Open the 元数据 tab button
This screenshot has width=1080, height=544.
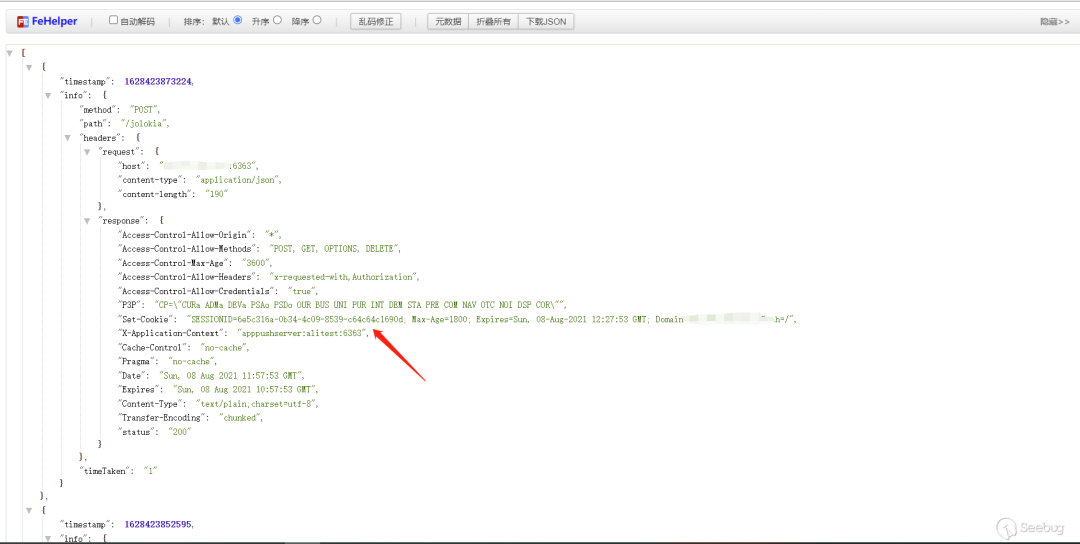(448, 21)
